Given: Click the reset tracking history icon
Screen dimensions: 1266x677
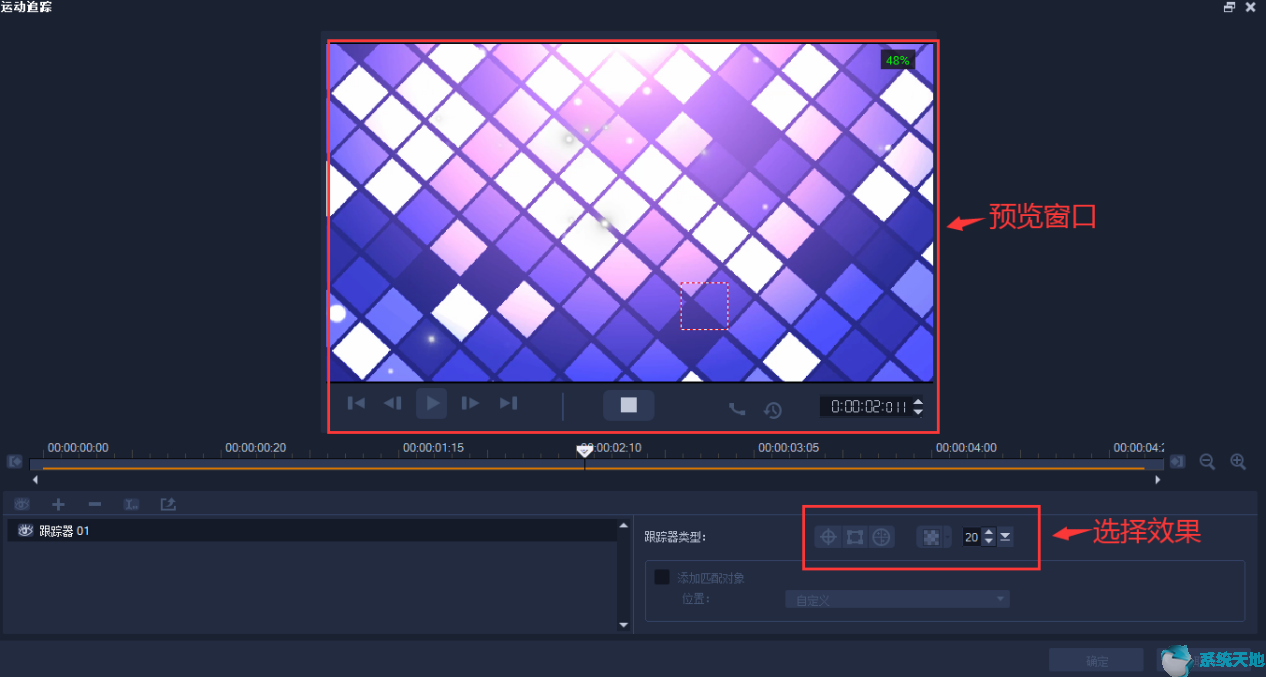Looking at the screenshot, I should 773,409.
